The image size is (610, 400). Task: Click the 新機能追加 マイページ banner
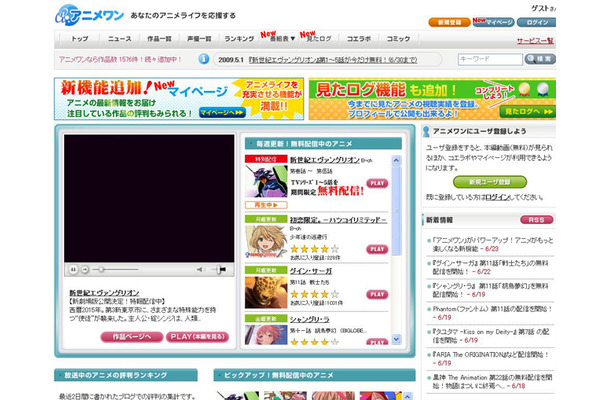[x=179, y=99]
